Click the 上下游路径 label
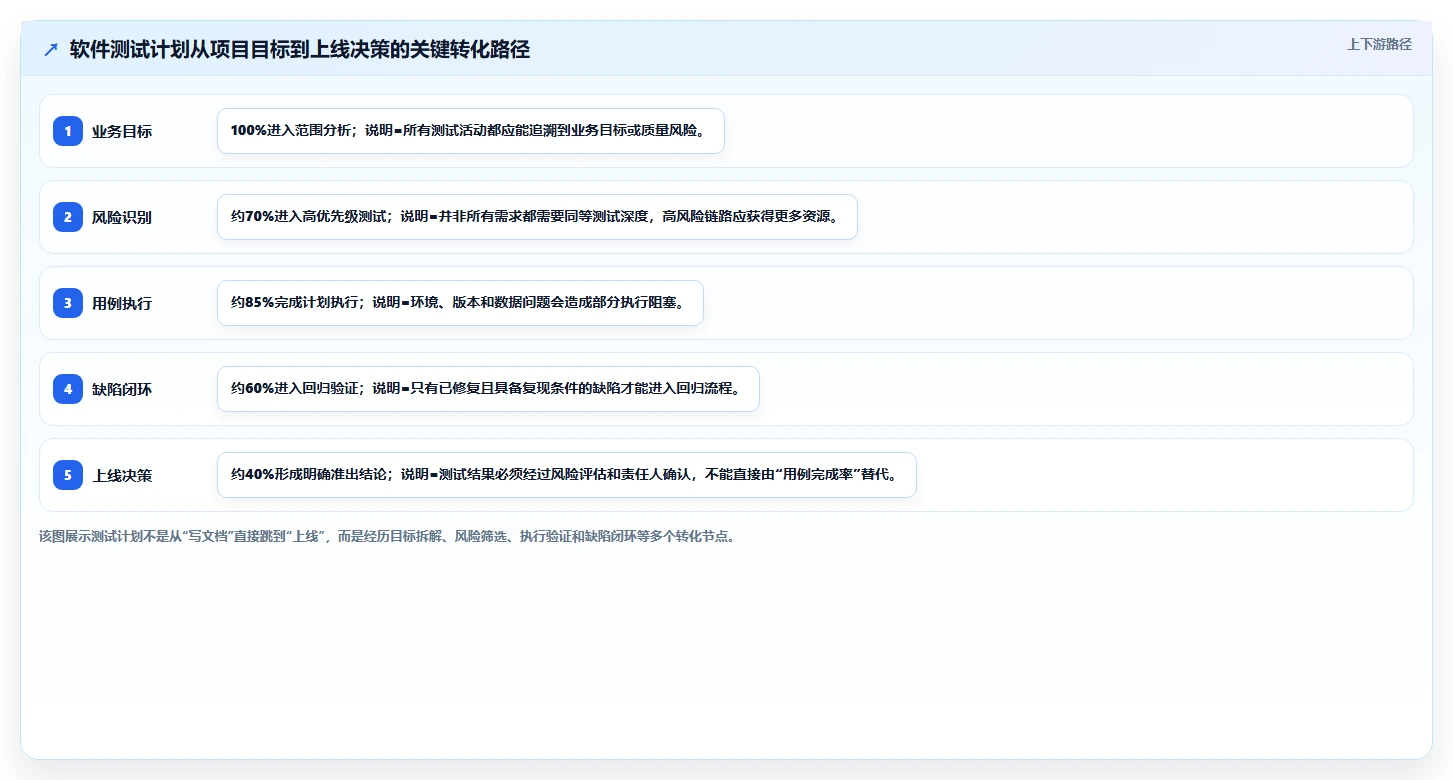 coord(1379,44)
